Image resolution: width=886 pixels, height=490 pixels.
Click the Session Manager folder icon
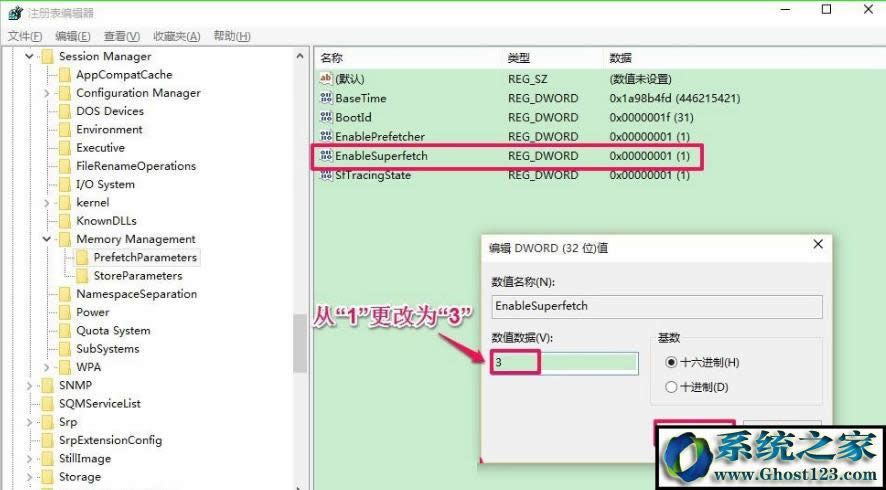click(47, 57)
